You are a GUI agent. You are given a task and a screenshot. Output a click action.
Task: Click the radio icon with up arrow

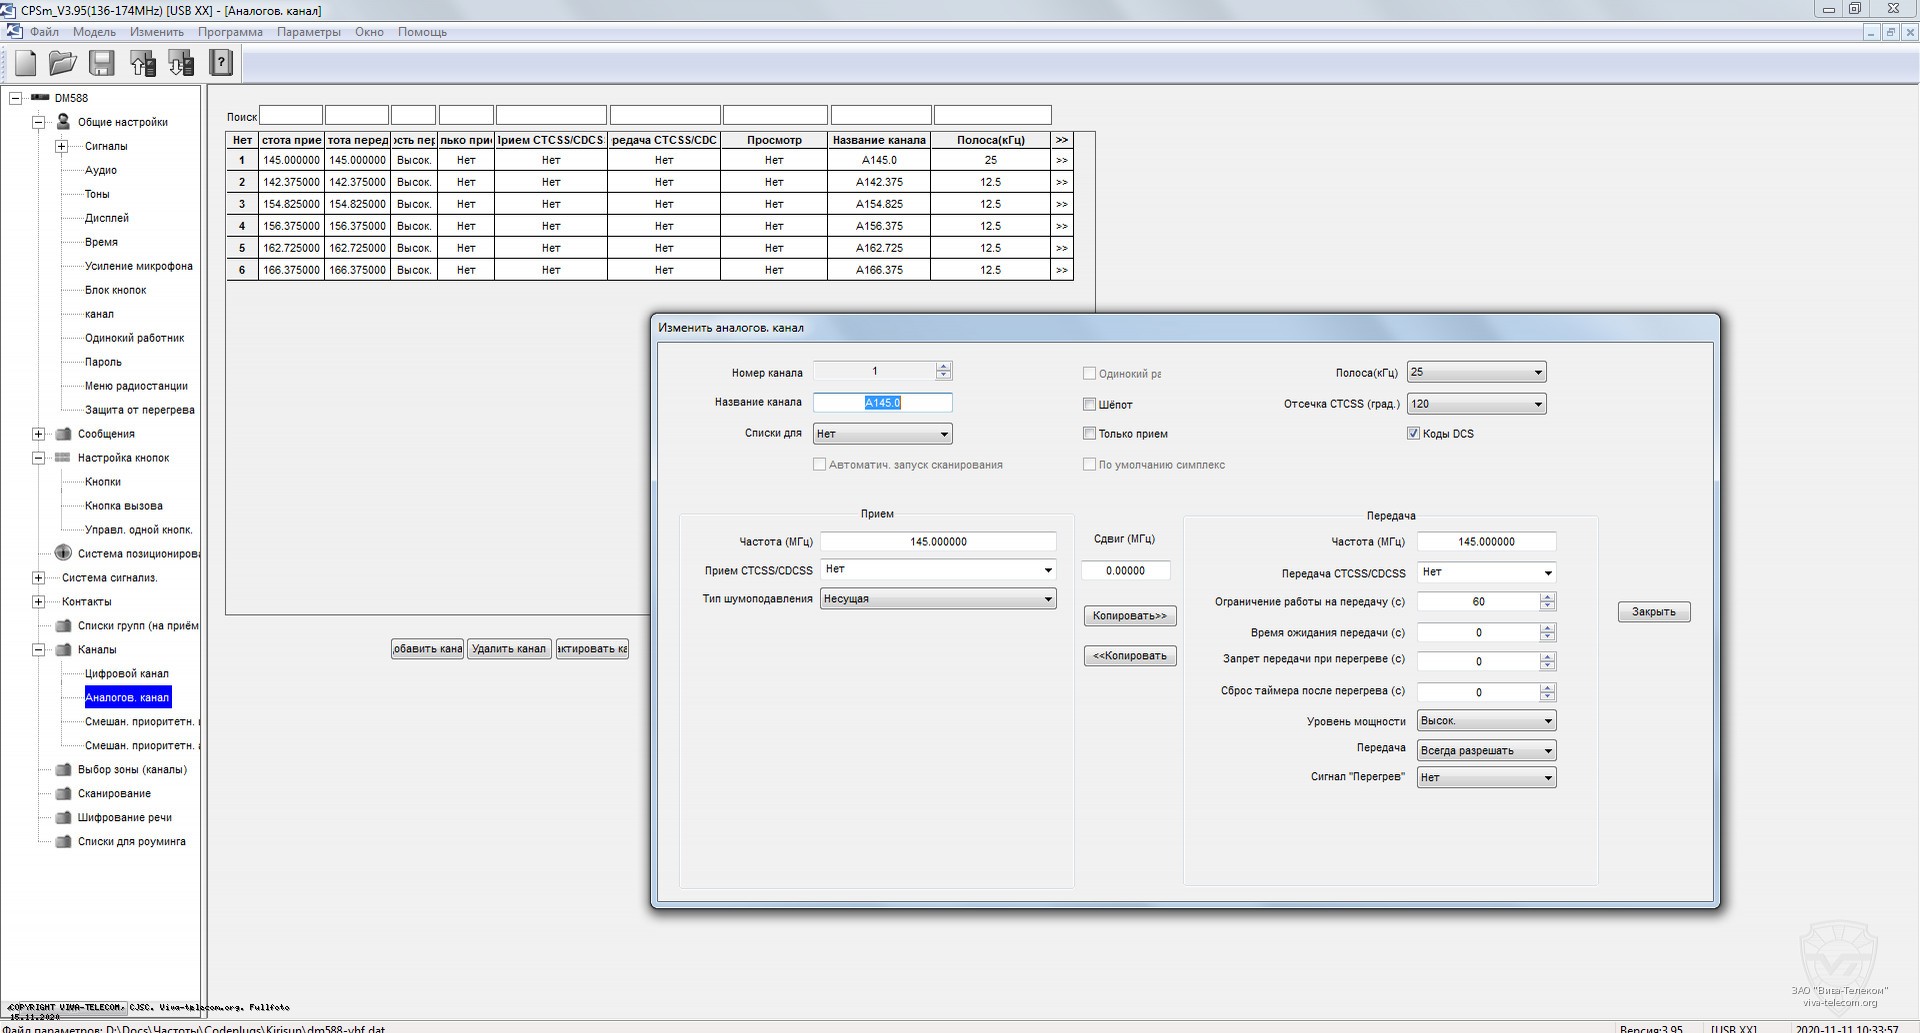[142, 64]
